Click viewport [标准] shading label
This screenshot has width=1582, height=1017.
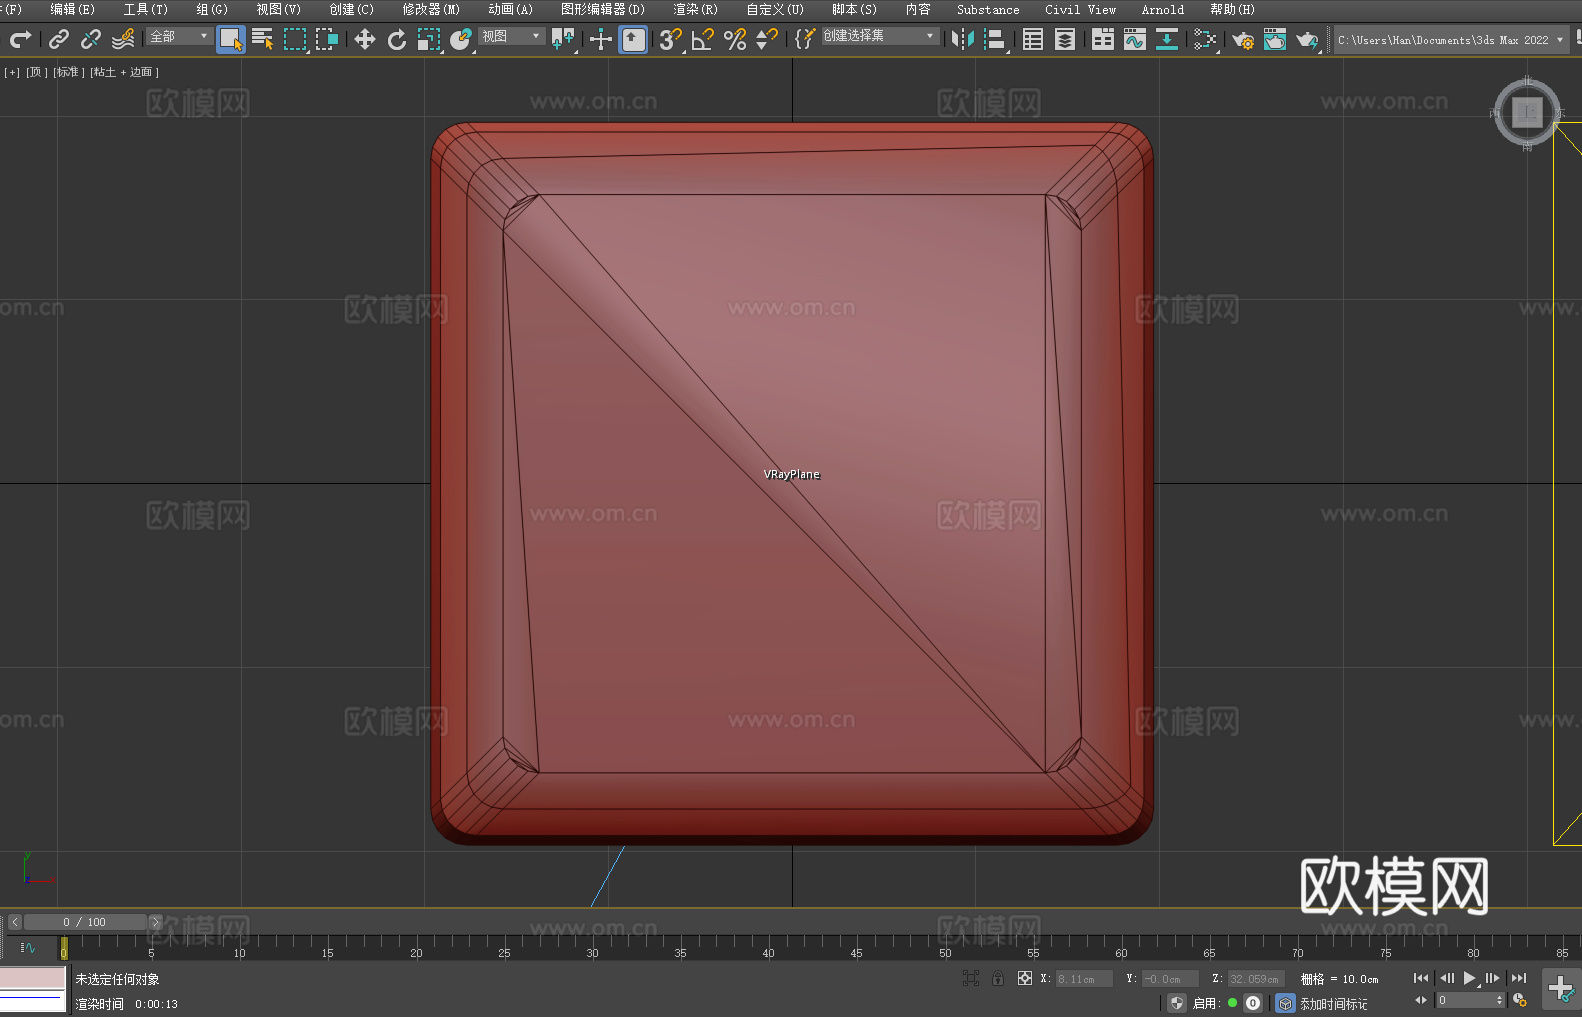pyautogui.click(x=69, y=72)
